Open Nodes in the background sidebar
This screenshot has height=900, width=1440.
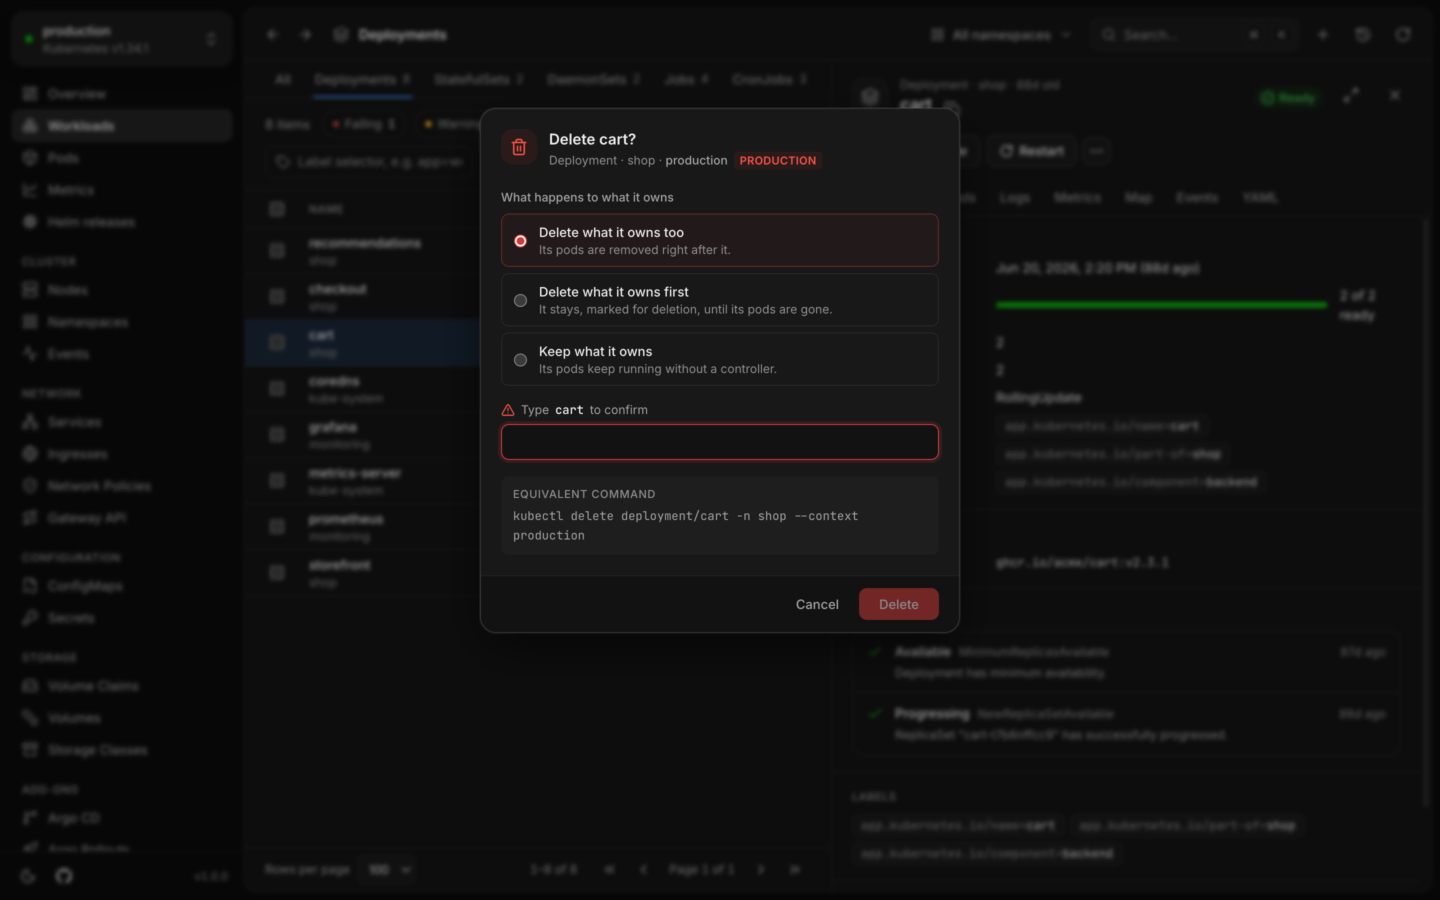[x=122, y=290]
